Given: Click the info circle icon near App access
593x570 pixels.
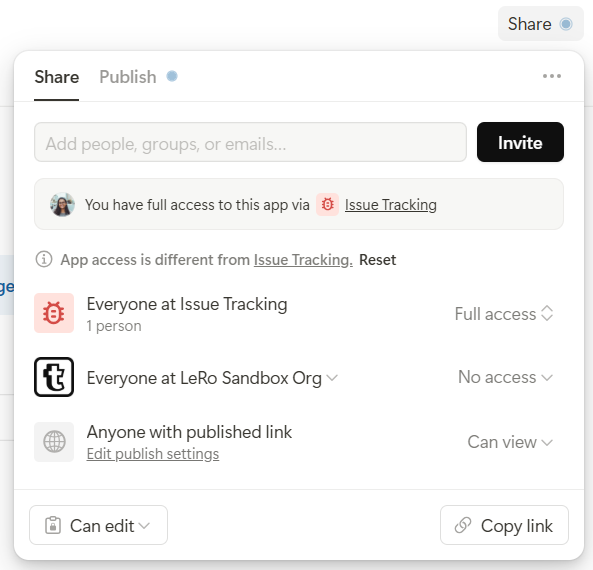Looking at the screenshot, I should (x=44, y=259).
